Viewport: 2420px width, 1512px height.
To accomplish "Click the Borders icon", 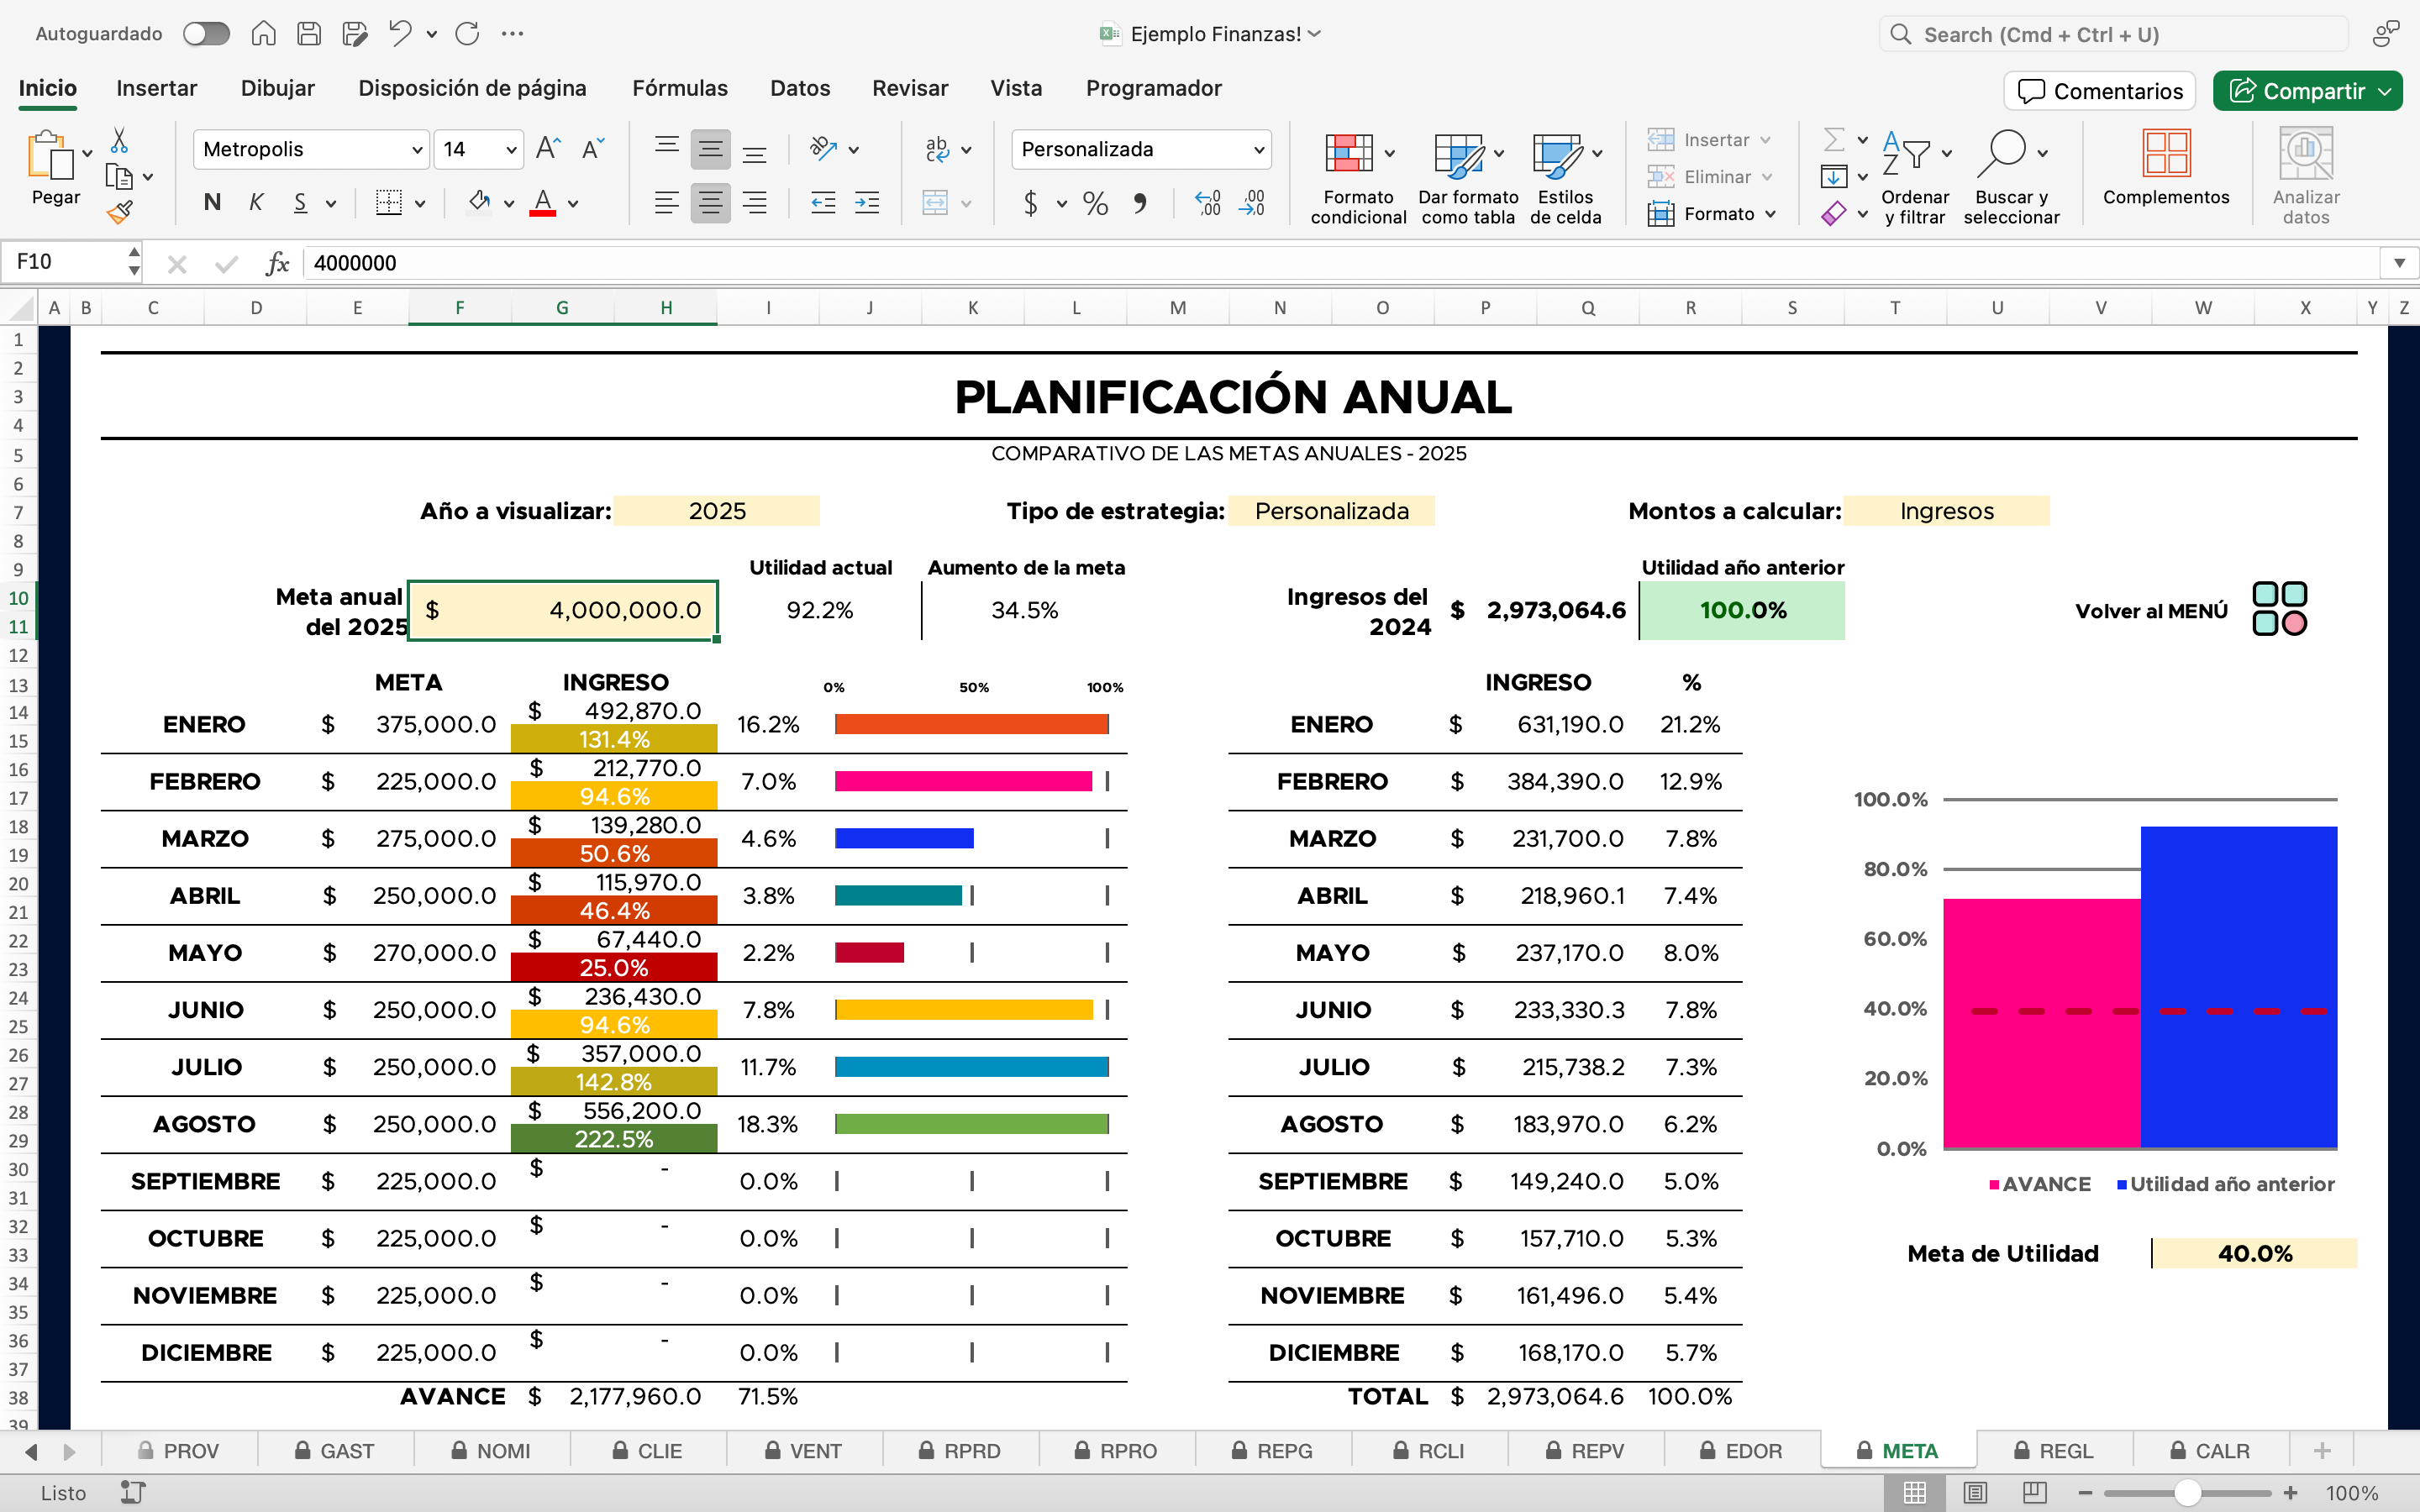I will coord(389,203).
